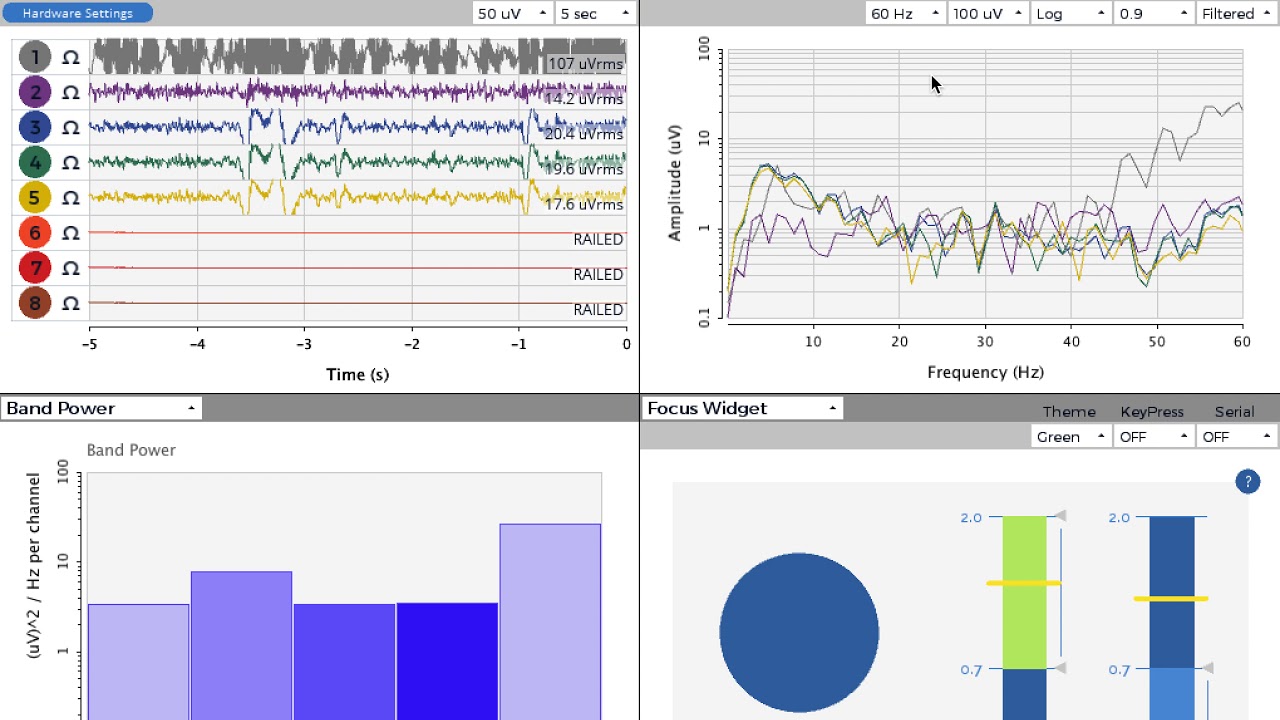The width and height of the screenshot is (1280, 720).
Task: Click the Frequency (Hz) axis label
Action: click(985, 372)
